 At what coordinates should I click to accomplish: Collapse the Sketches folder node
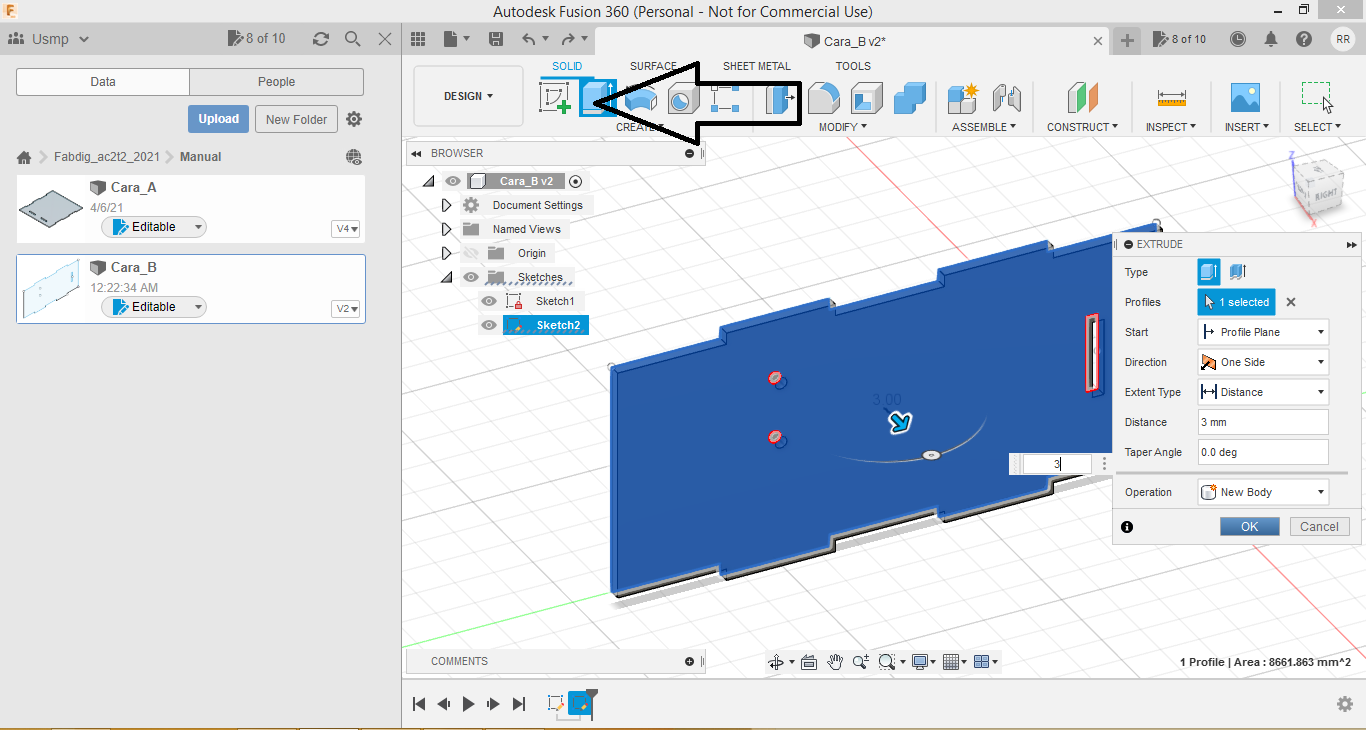447,277
